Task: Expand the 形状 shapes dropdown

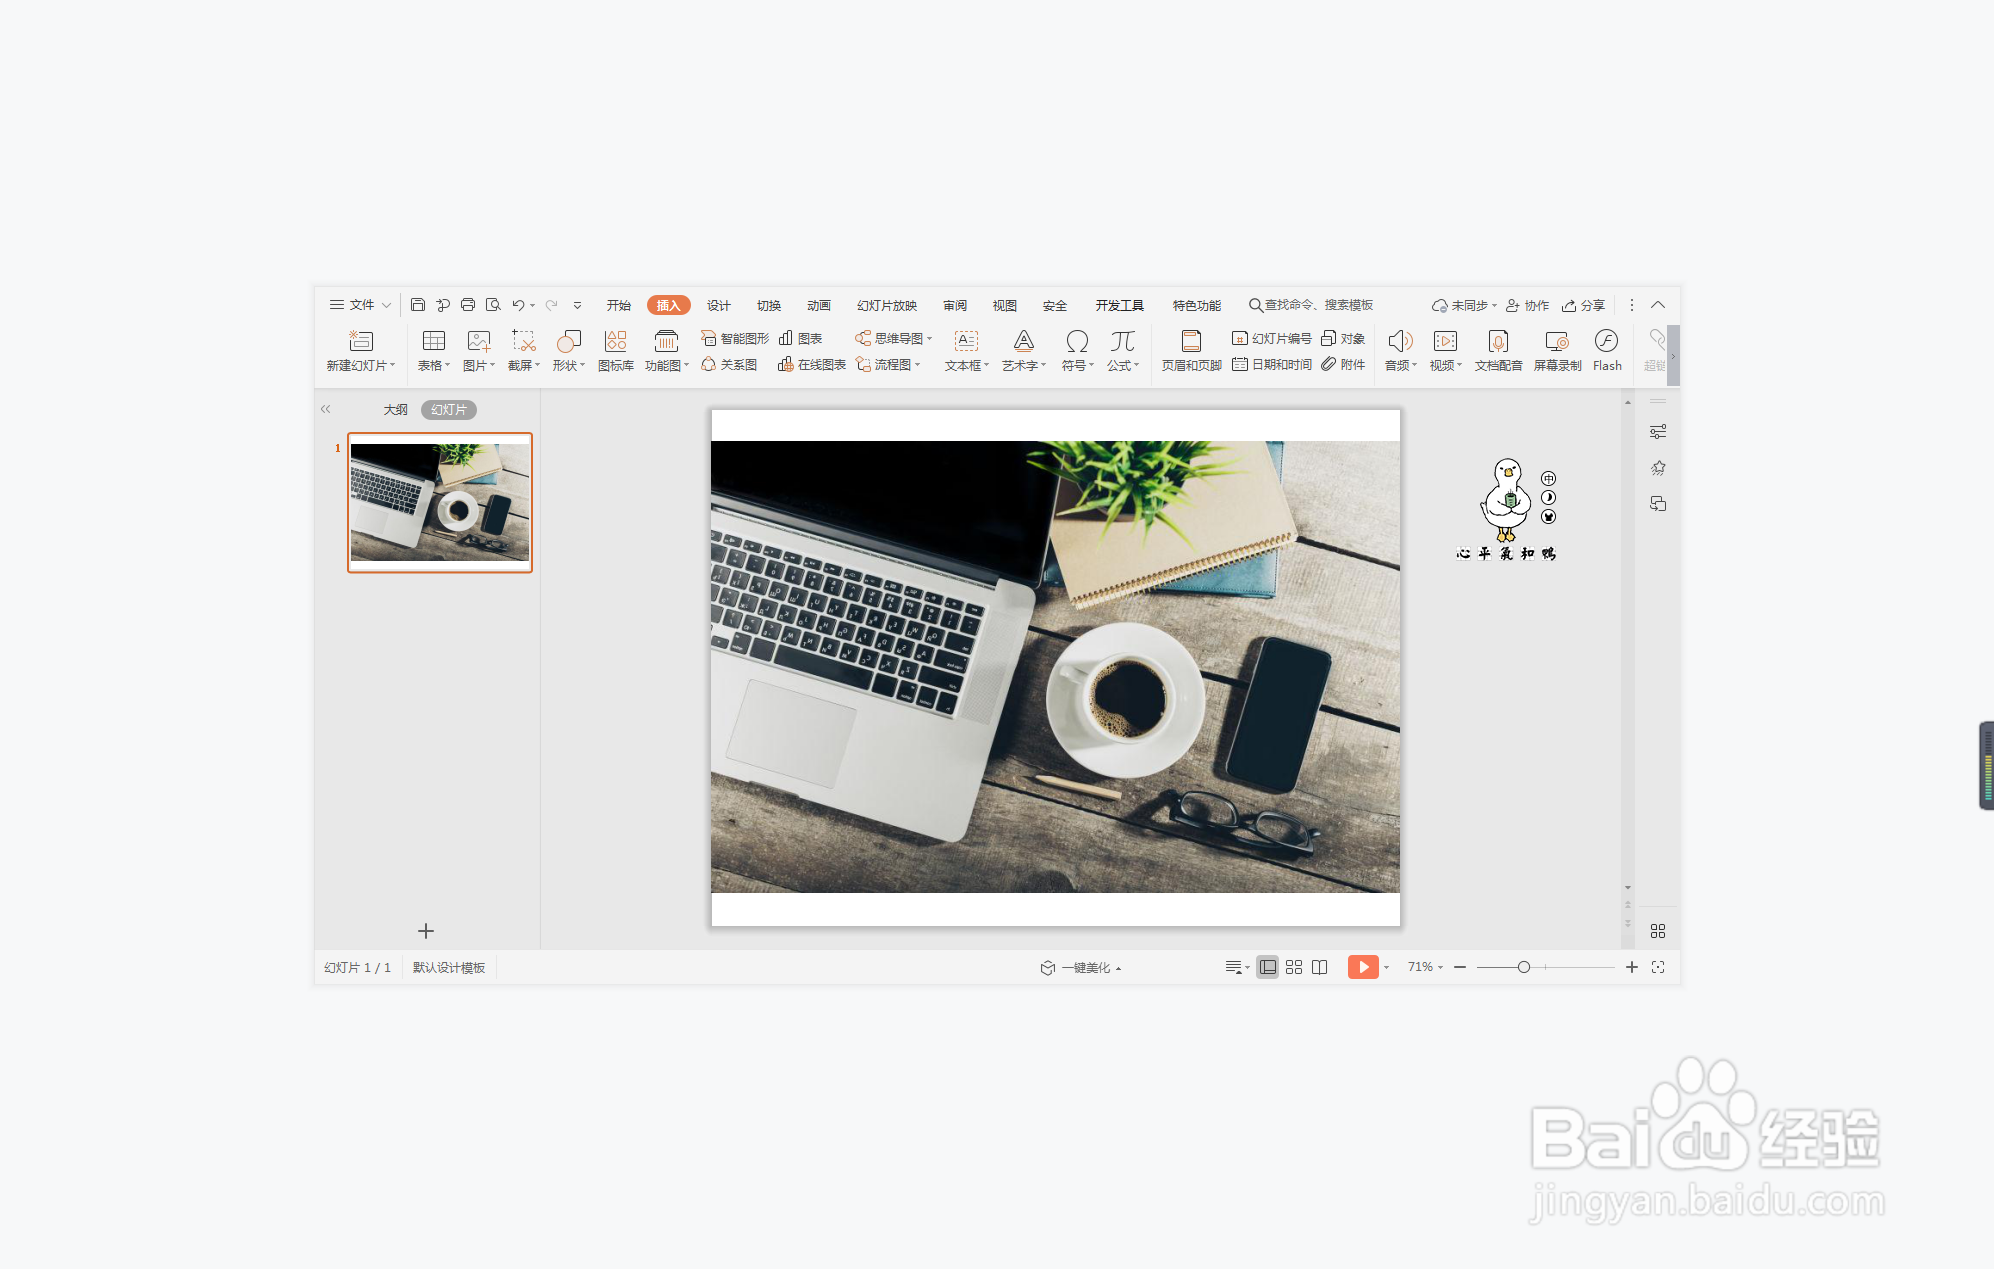Action: (568, 365)
